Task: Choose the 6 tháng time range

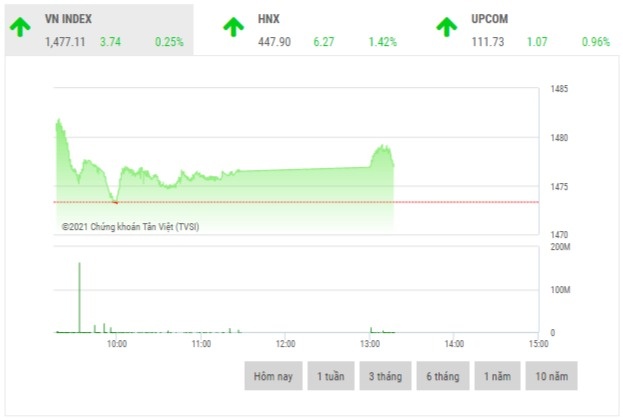Action: click(442, 376)
